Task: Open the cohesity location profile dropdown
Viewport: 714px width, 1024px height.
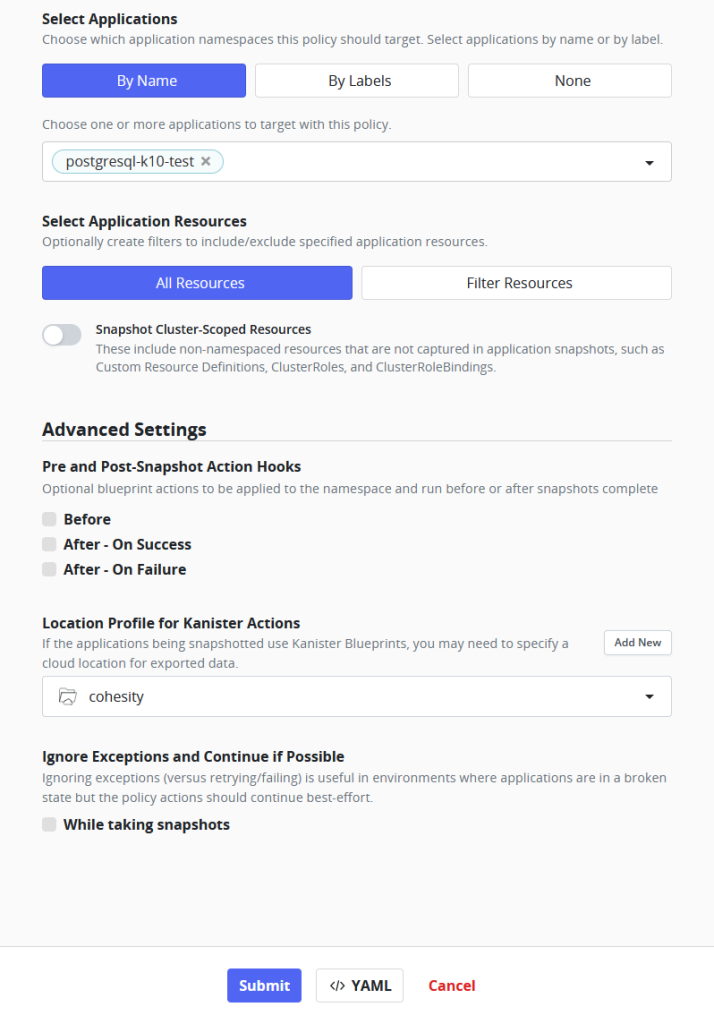Action: click(x=649, y=697)
